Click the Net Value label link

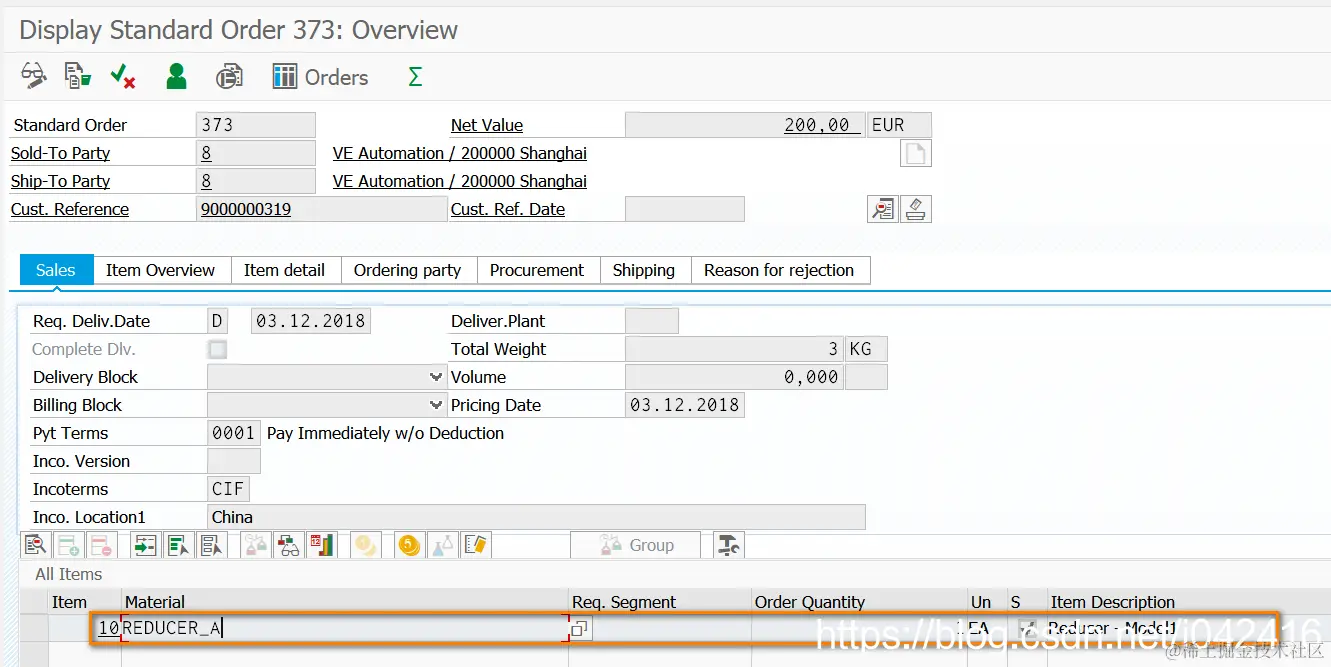(x=487, y=125)
